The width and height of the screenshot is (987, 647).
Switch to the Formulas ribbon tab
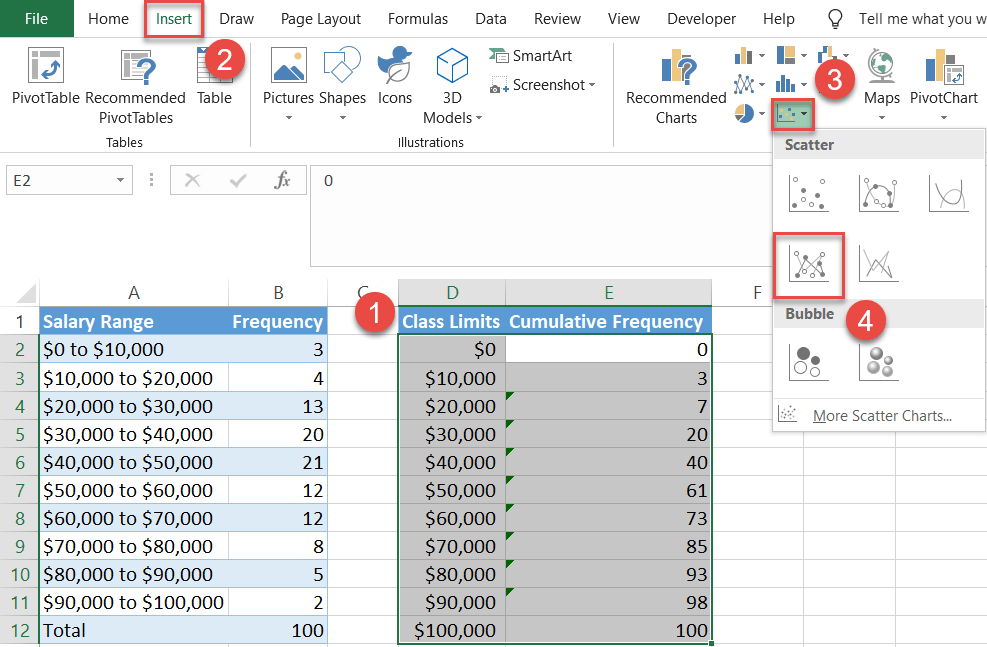coord(418,18)
